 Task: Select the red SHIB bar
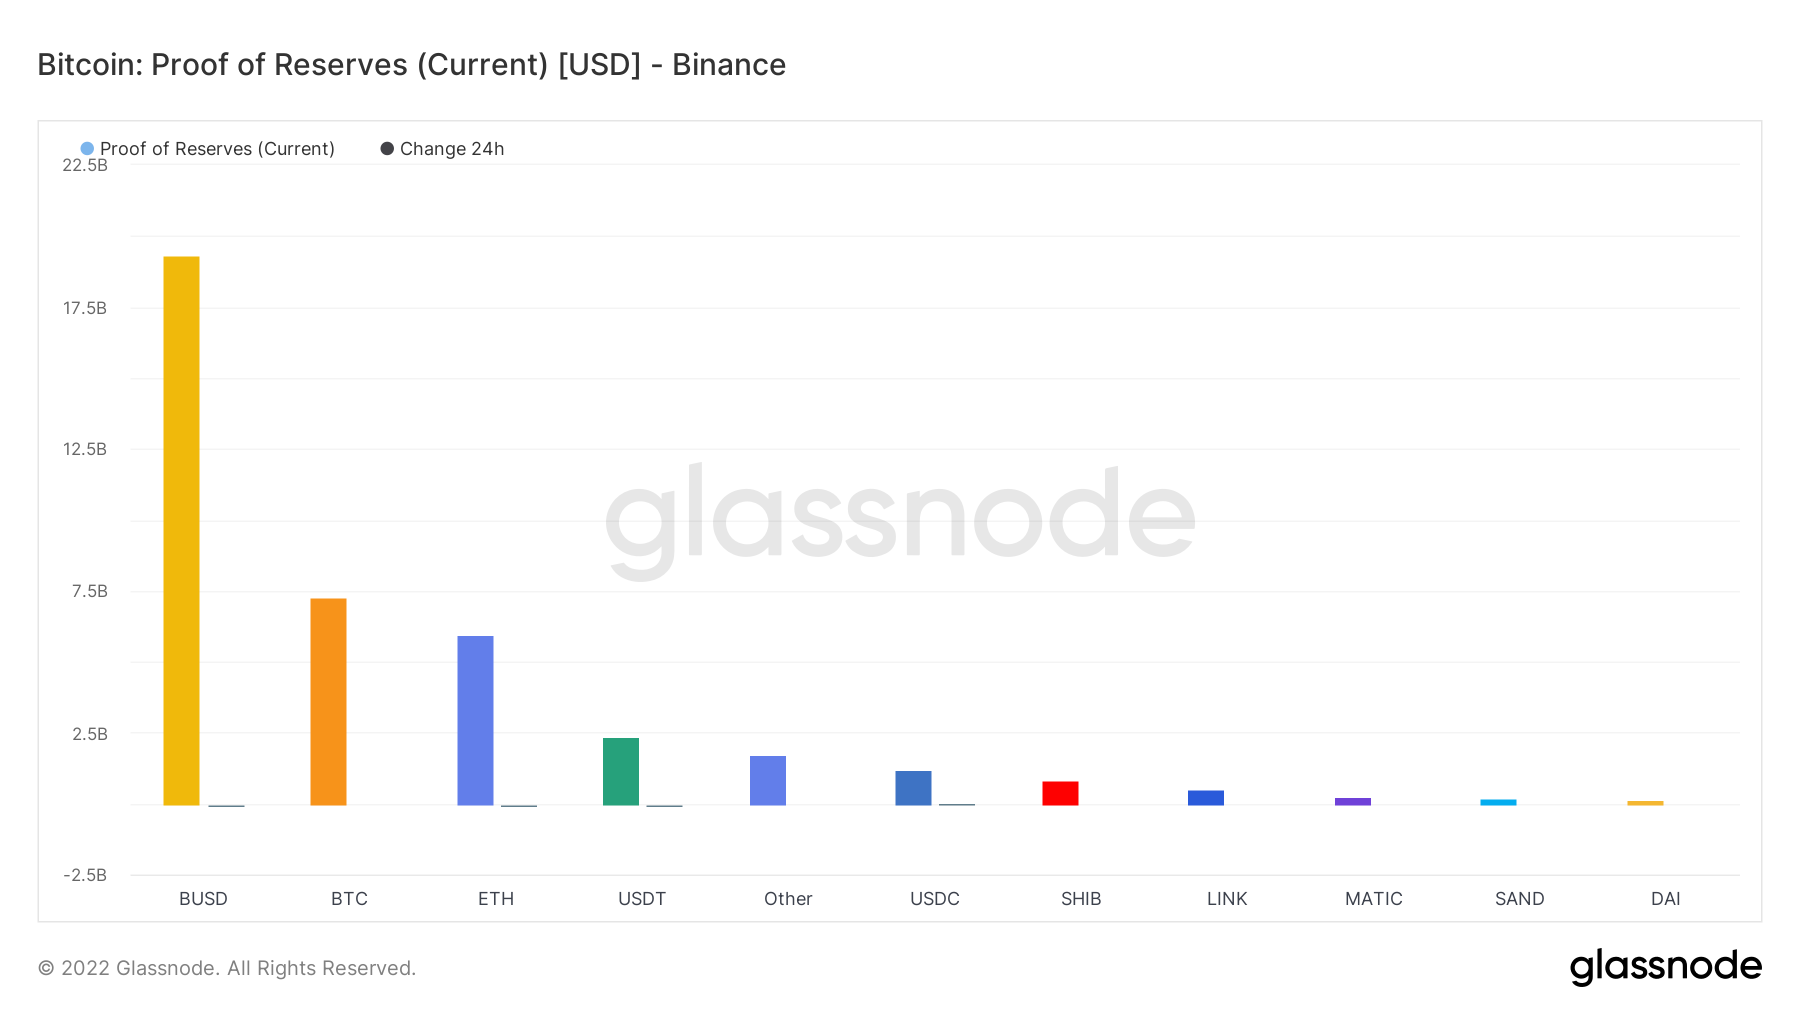pos(1060,794)
